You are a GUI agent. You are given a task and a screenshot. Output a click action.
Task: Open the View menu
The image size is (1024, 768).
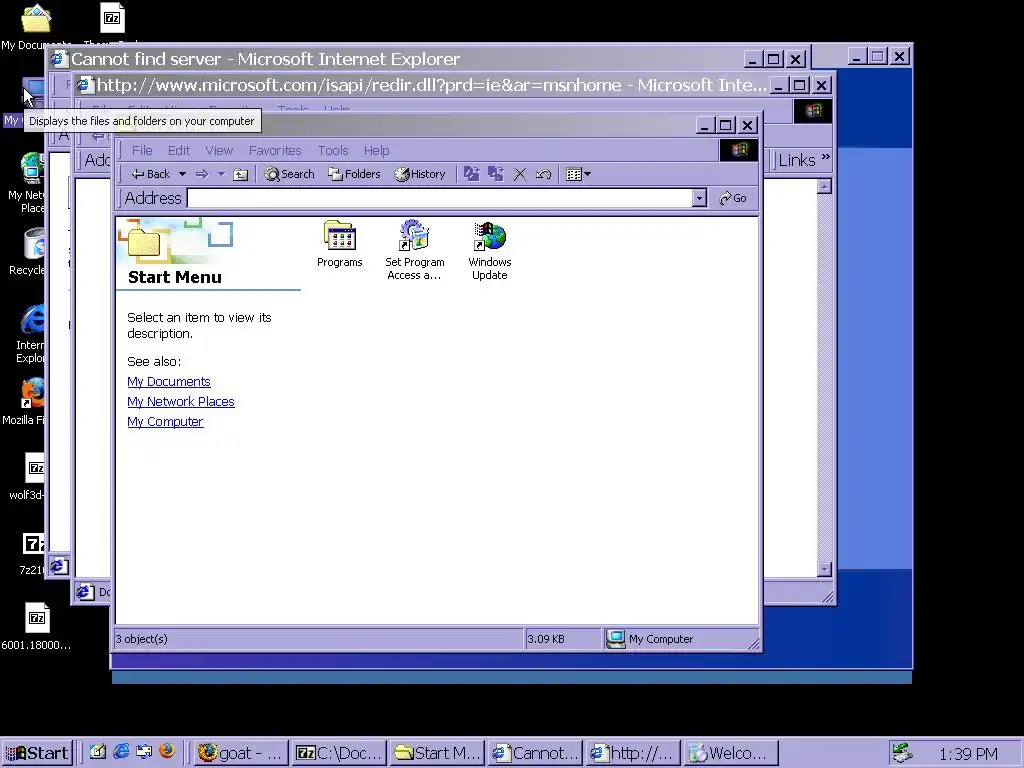click(x=219, y=150)
